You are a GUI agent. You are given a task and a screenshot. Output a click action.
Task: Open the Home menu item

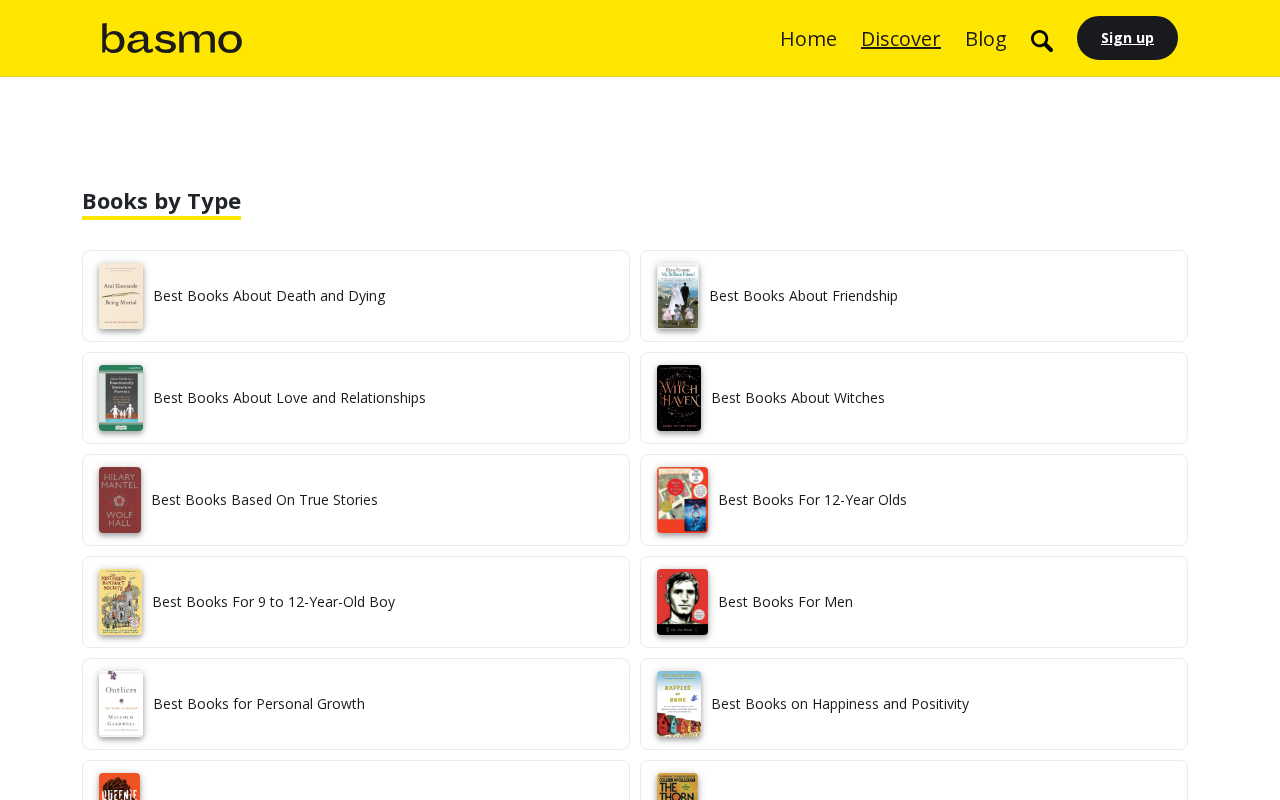coord(808,39)
